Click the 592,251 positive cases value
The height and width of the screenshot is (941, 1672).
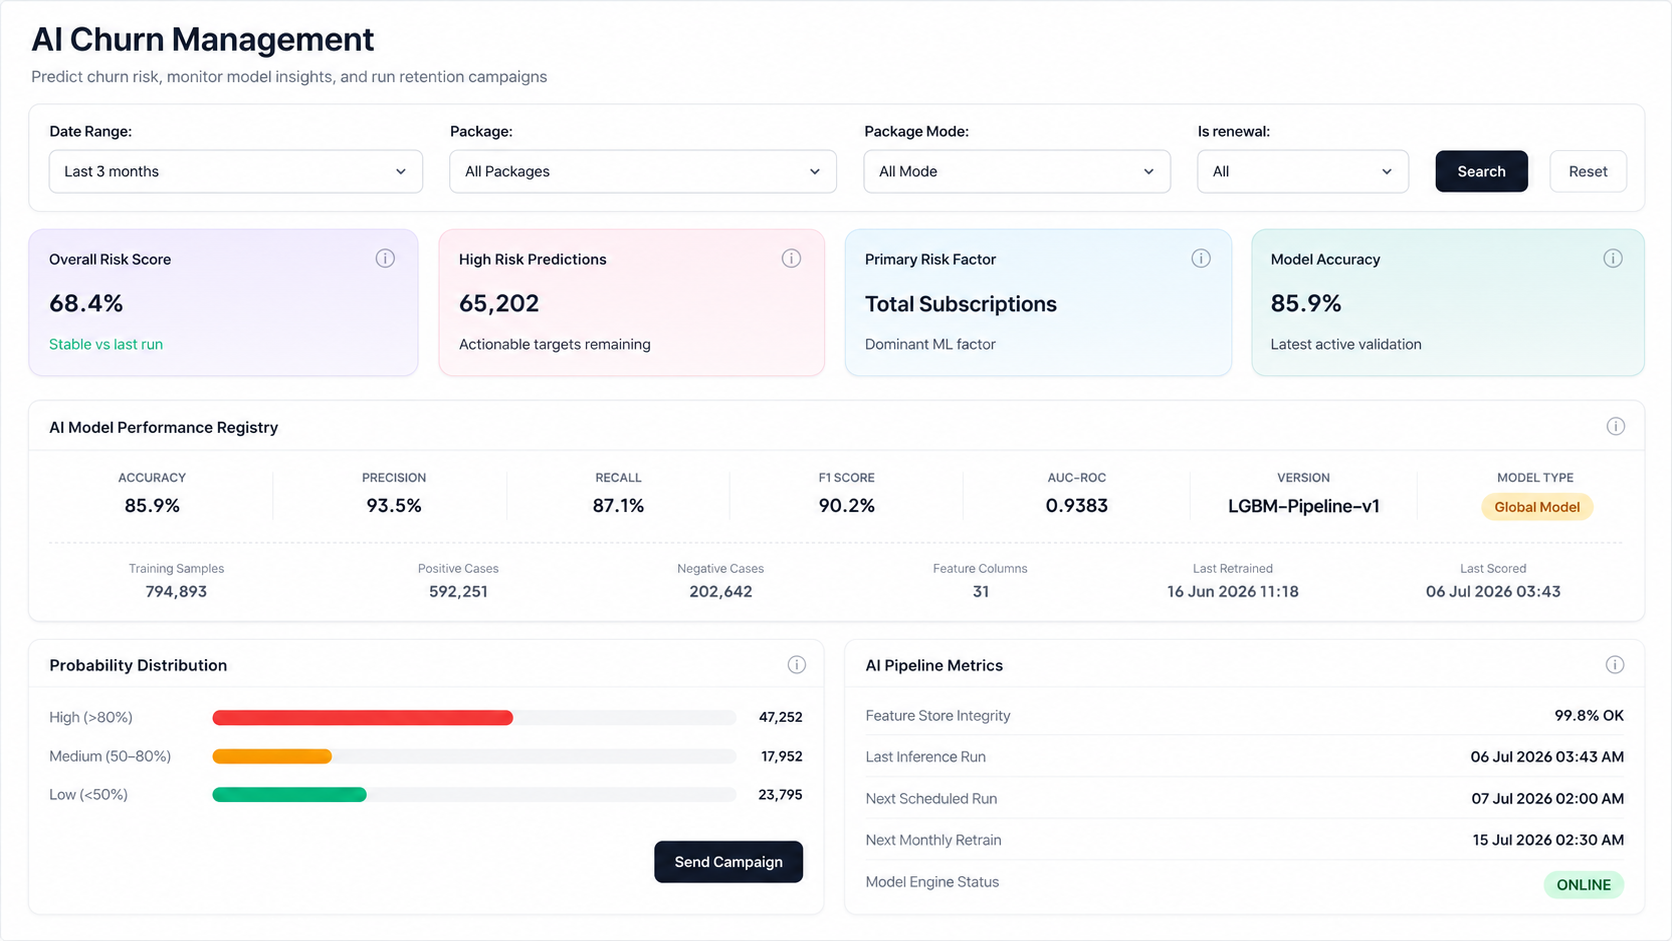tap(458, 592)
